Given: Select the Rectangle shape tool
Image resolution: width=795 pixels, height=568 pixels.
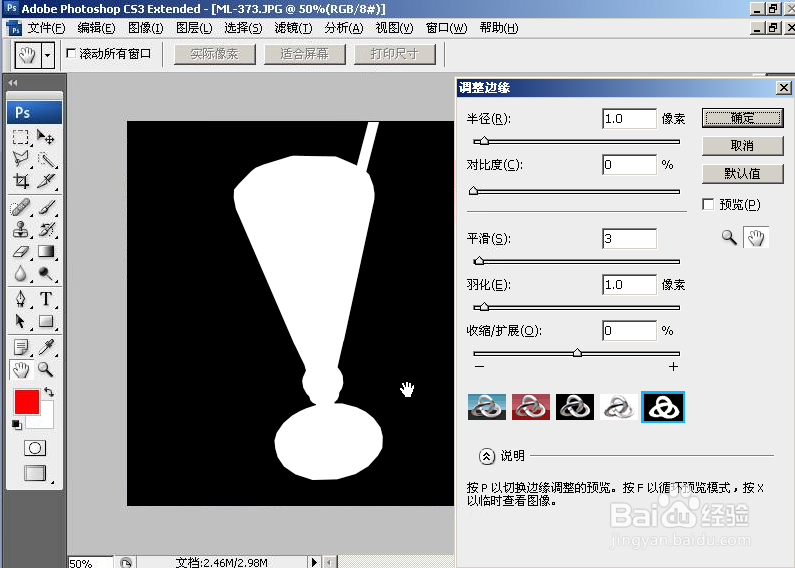Looking at the screenshot, I should (46, 321).
